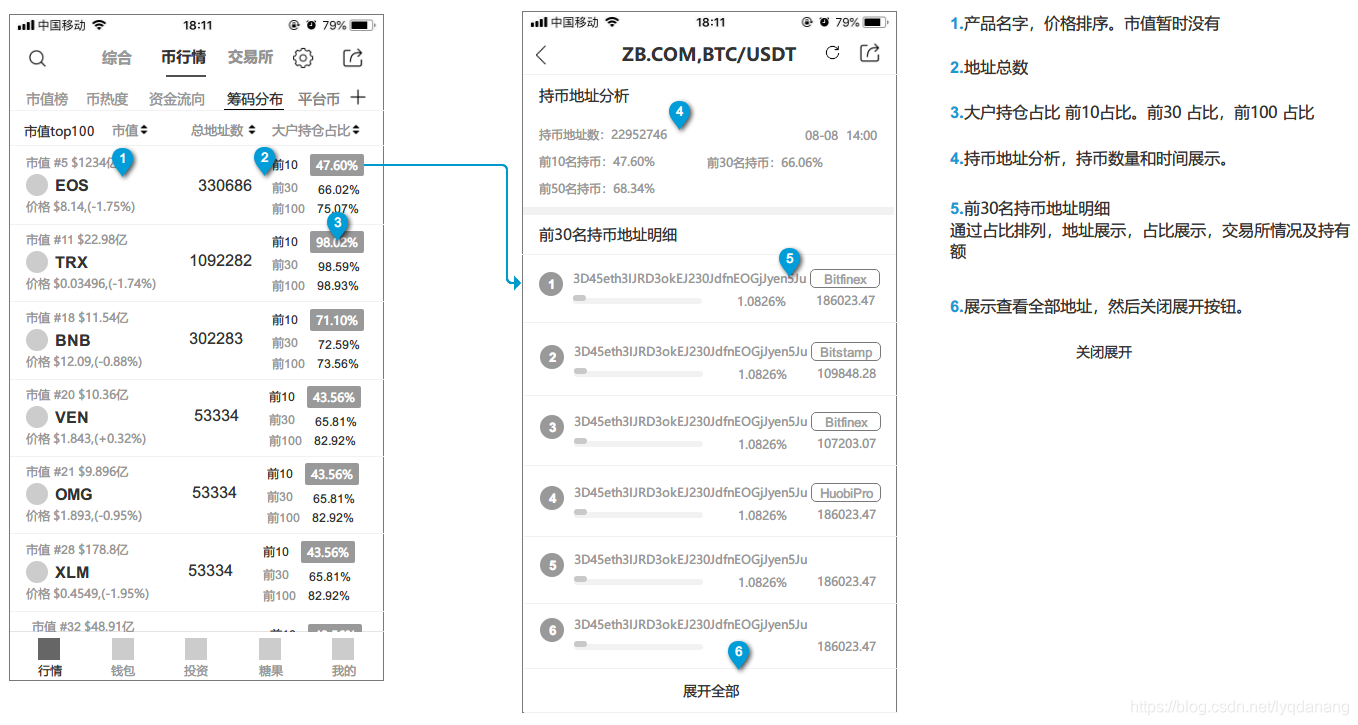Tap EOS 前10 47.60% highlighted badge
Viewport: 1358px width, 725px height.
click(x=337, y=165)
